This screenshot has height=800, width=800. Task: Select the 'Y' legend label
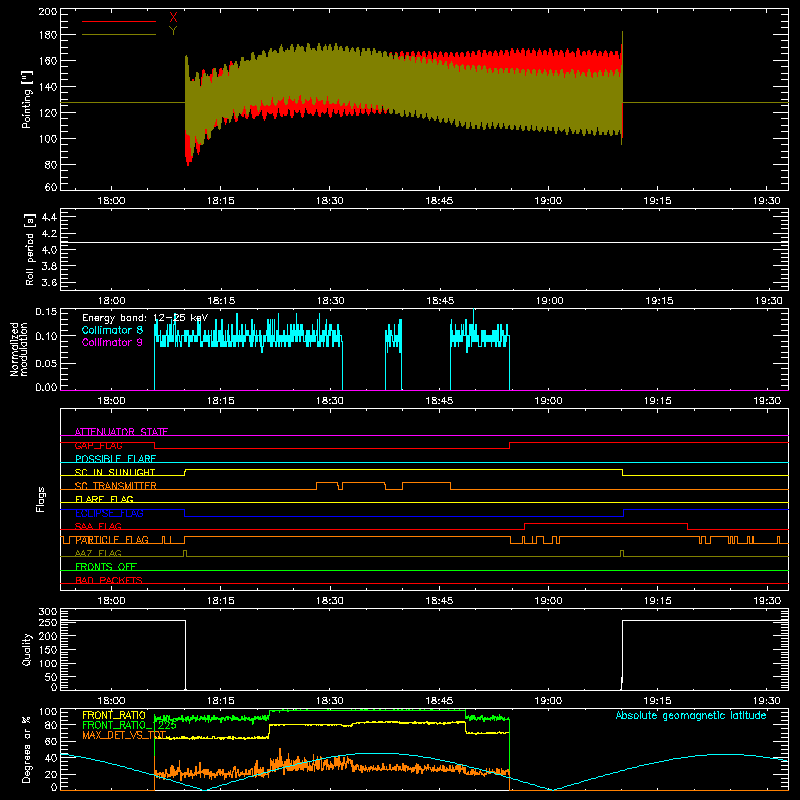(x=173, y=31)
